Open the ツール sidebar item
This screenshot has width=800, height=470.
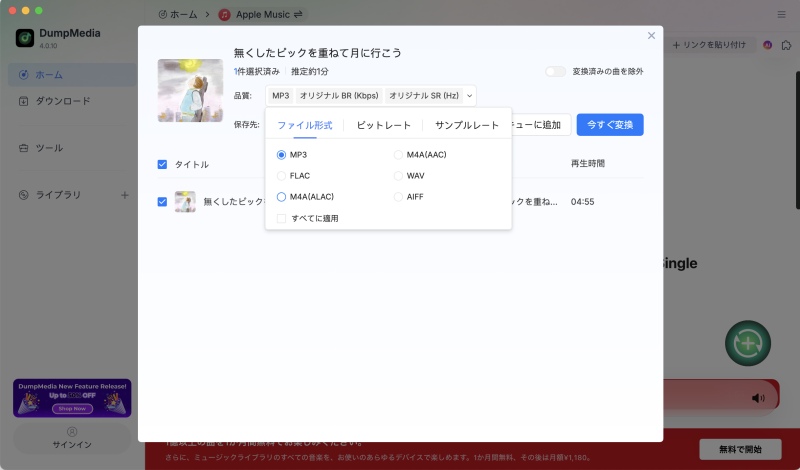pos(72,148)
